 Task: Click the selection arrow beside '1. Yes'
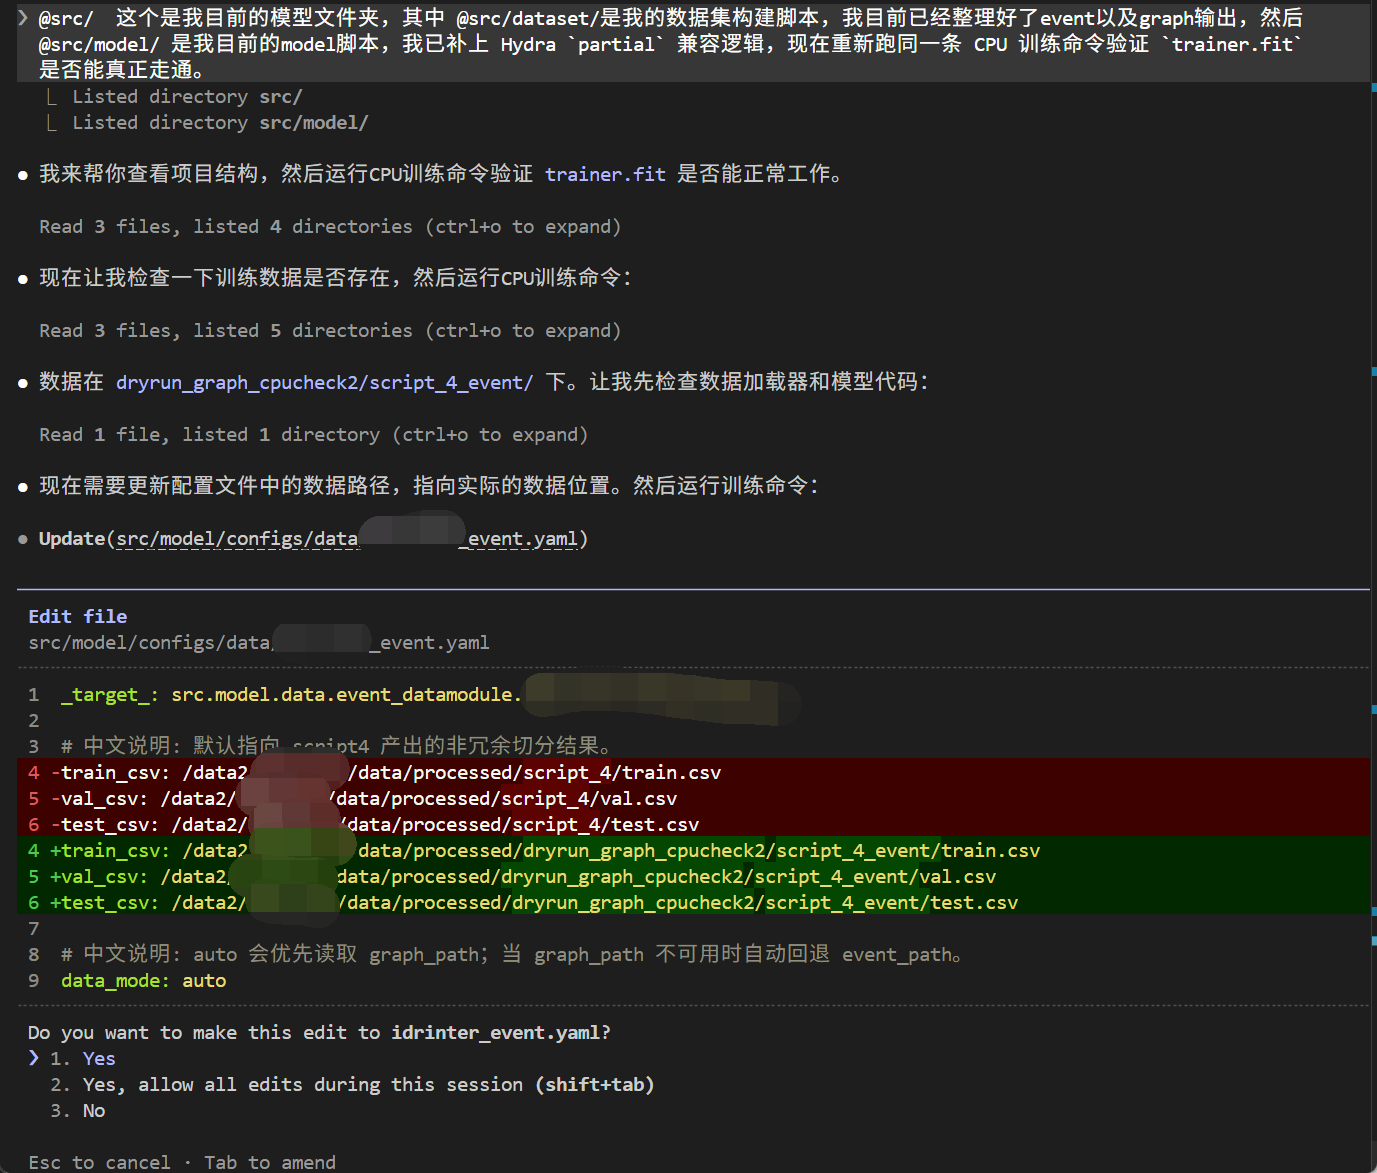click(34, 1058)
